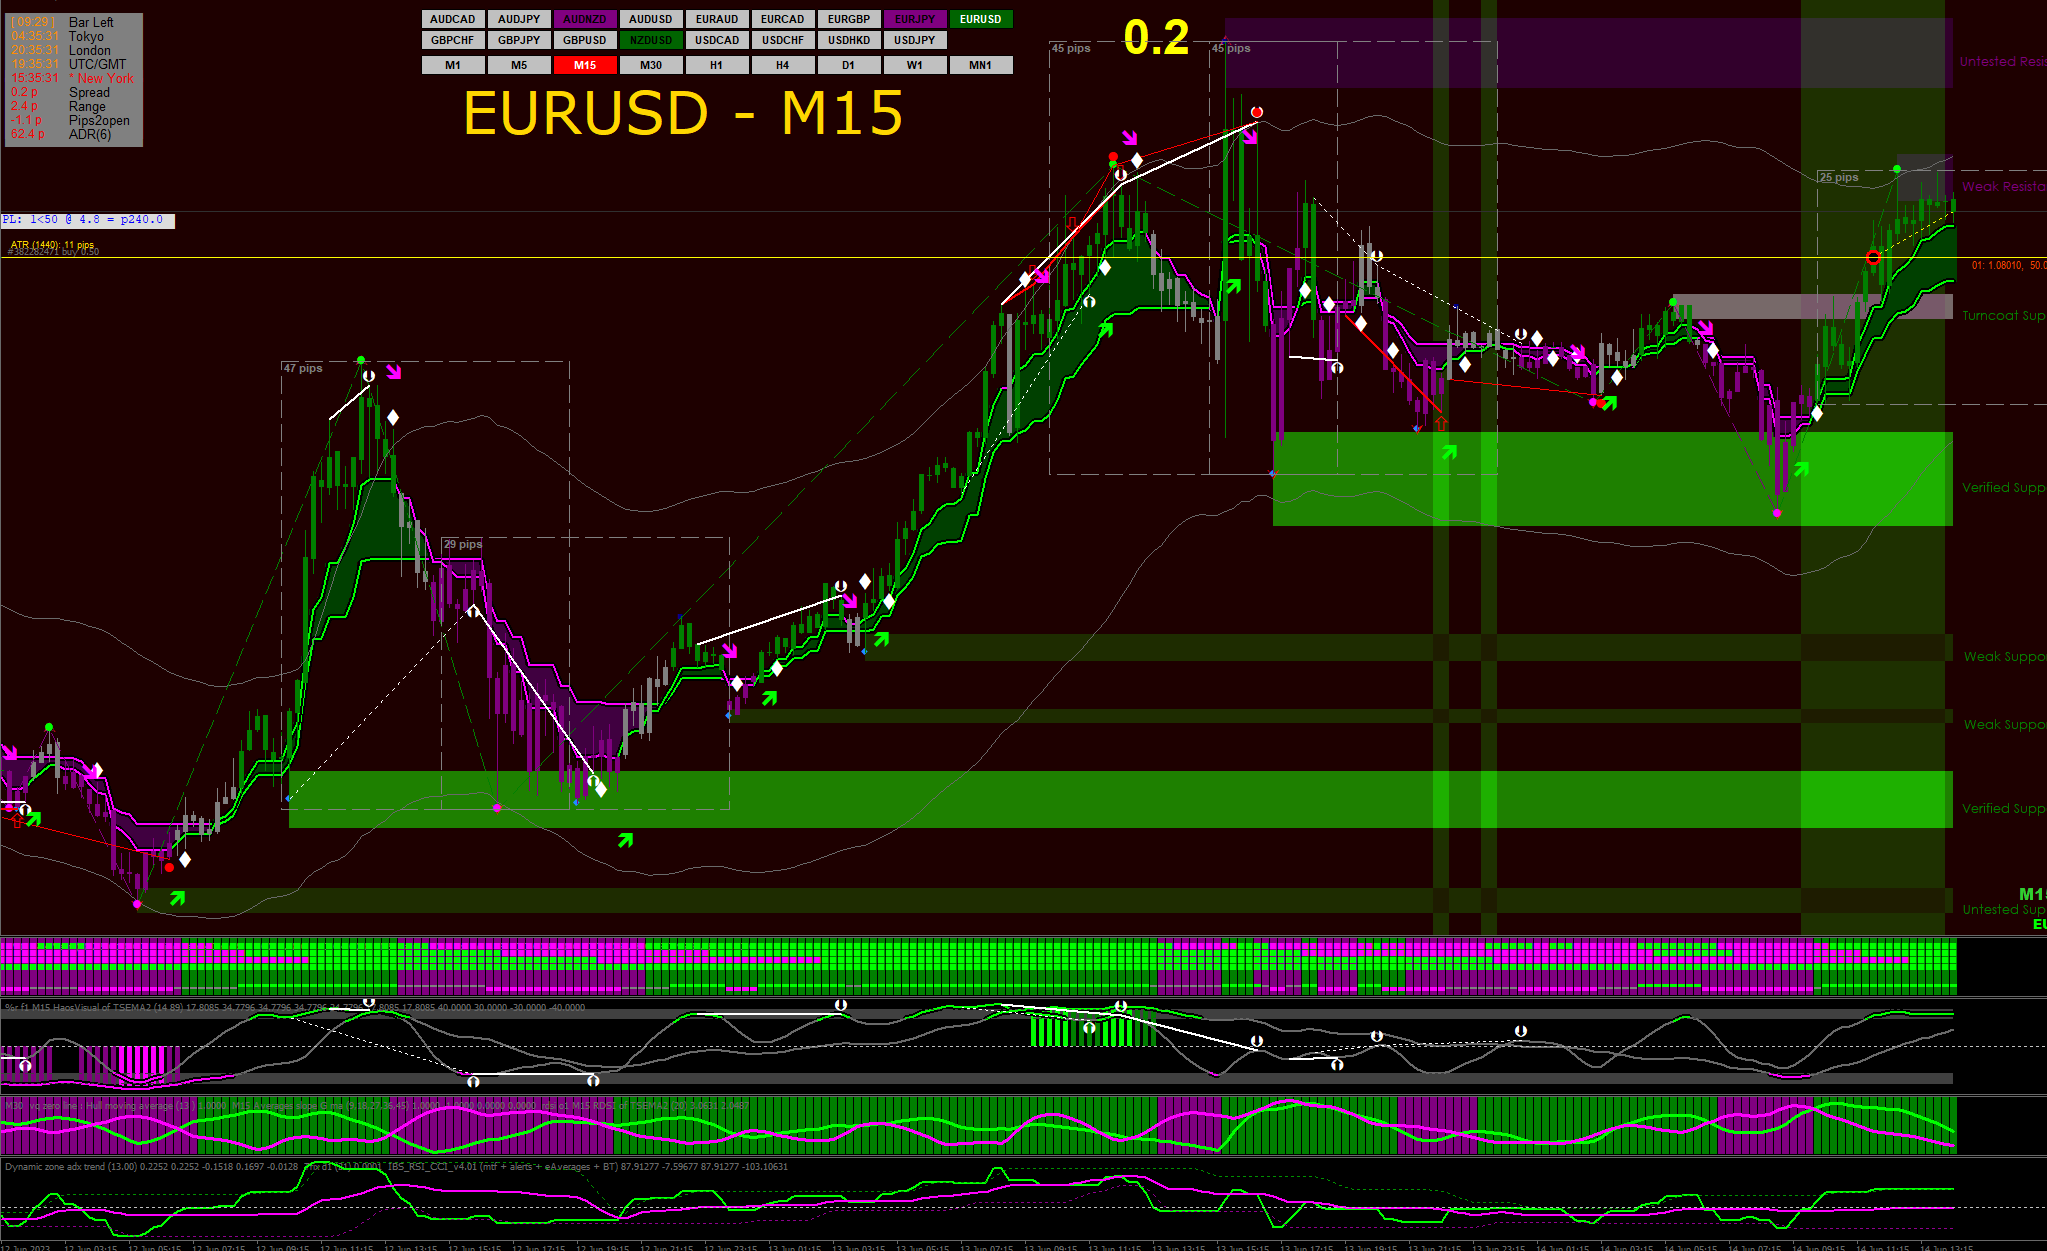This screenshot has width=2047, height=1251.
Task: Switch to the USDHKD chart
Action: click(849, 40)
